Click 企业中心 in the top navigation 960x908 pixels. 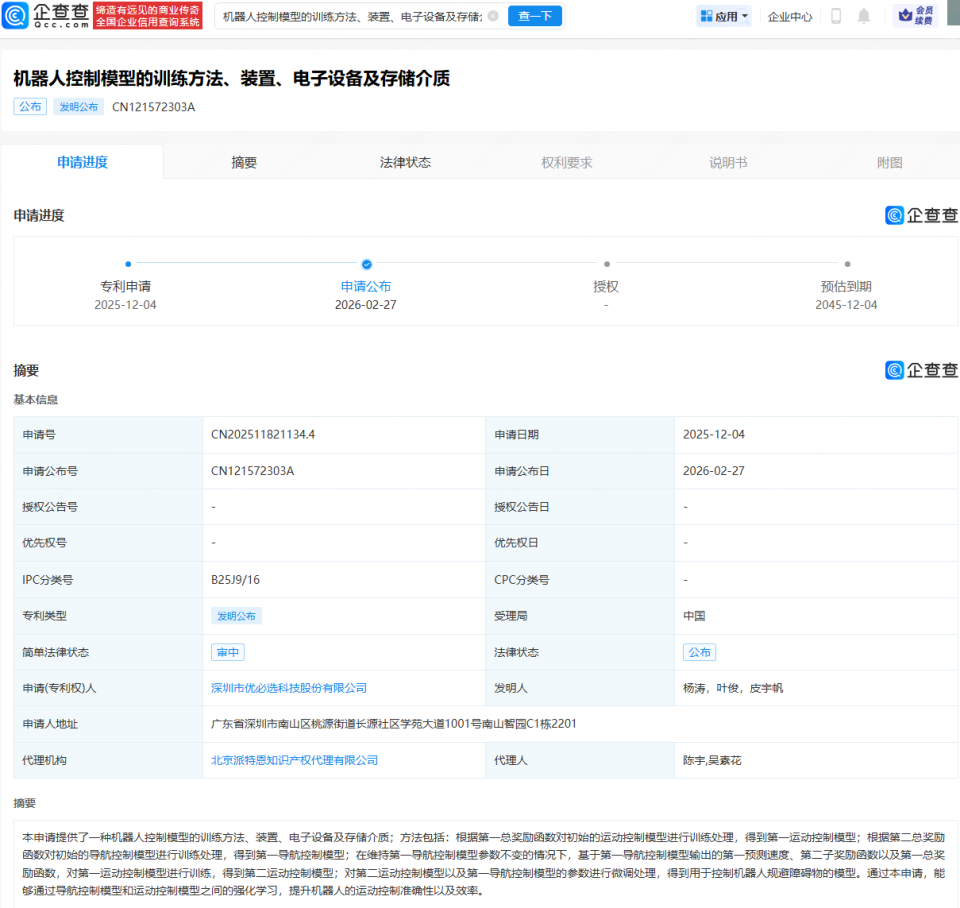pyautogui.click(x=789, y=15)
